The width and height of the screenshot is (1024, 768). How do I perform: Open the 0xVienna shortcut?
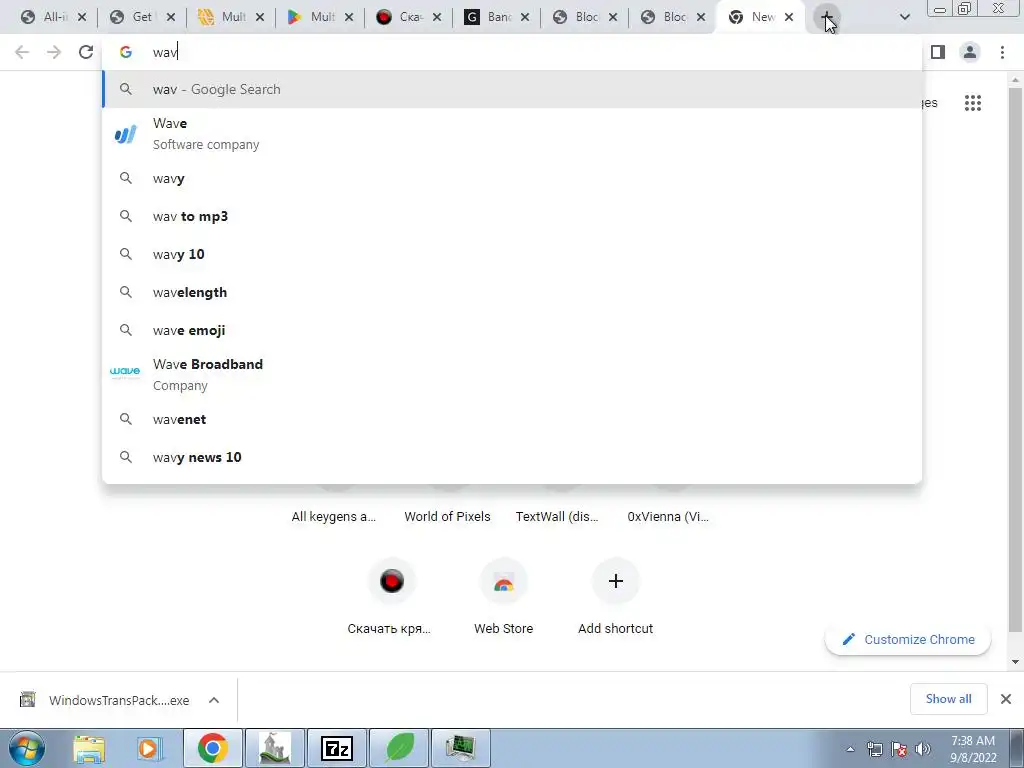(x=668, y=516)
